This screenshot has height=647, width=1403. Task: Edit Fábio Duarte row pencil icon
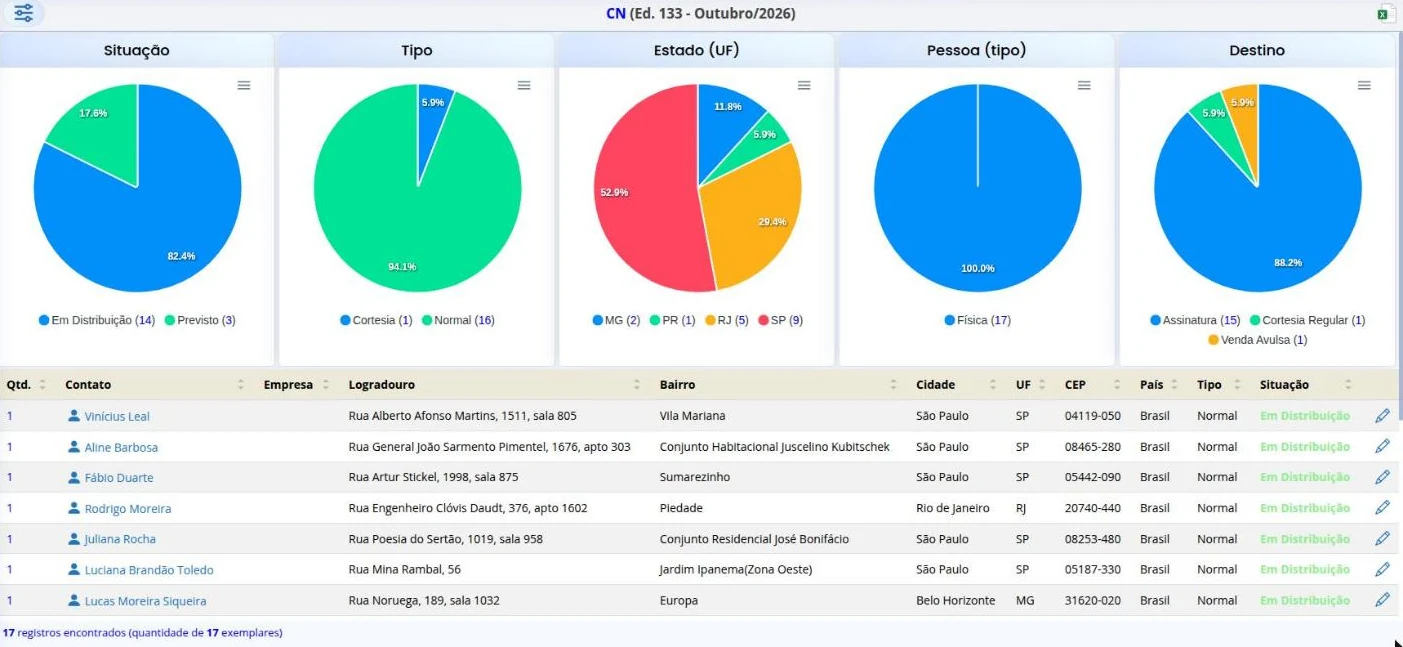[x=1383, y=477]
